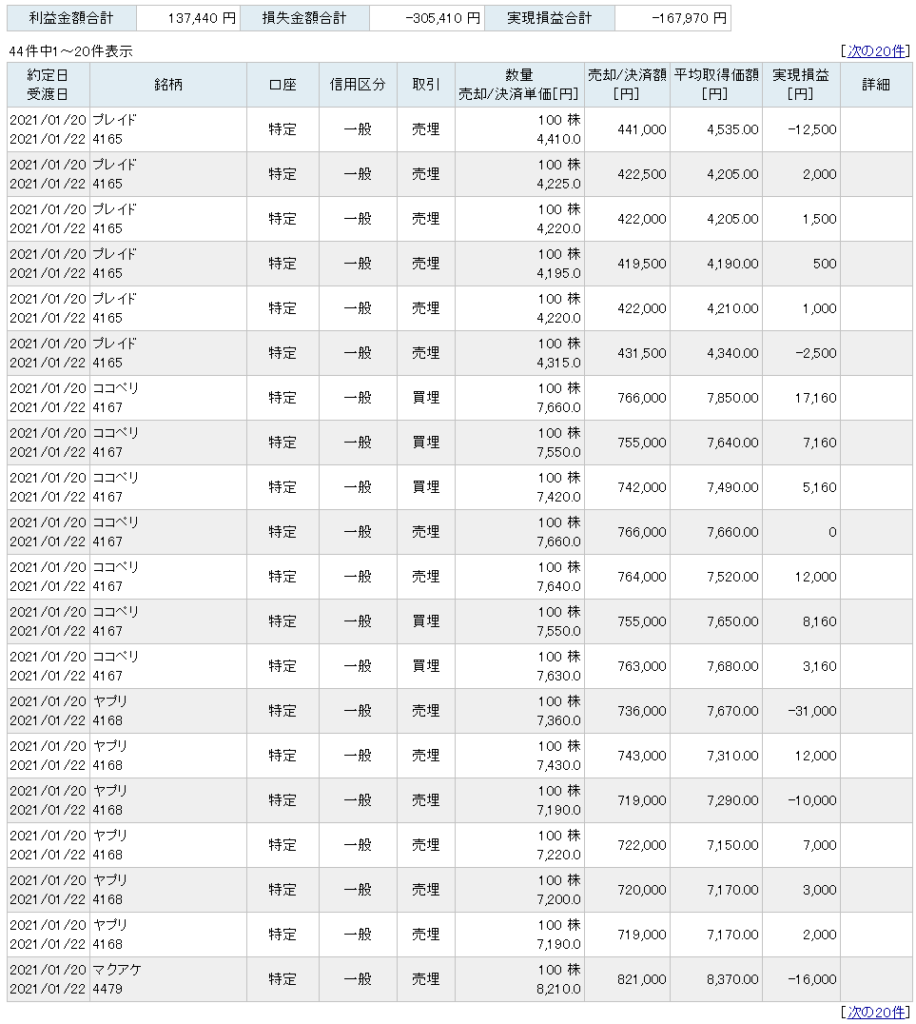Select the -10,000 realized loss cell
The width and height of the screenshot is (916, 1024).
801,801
